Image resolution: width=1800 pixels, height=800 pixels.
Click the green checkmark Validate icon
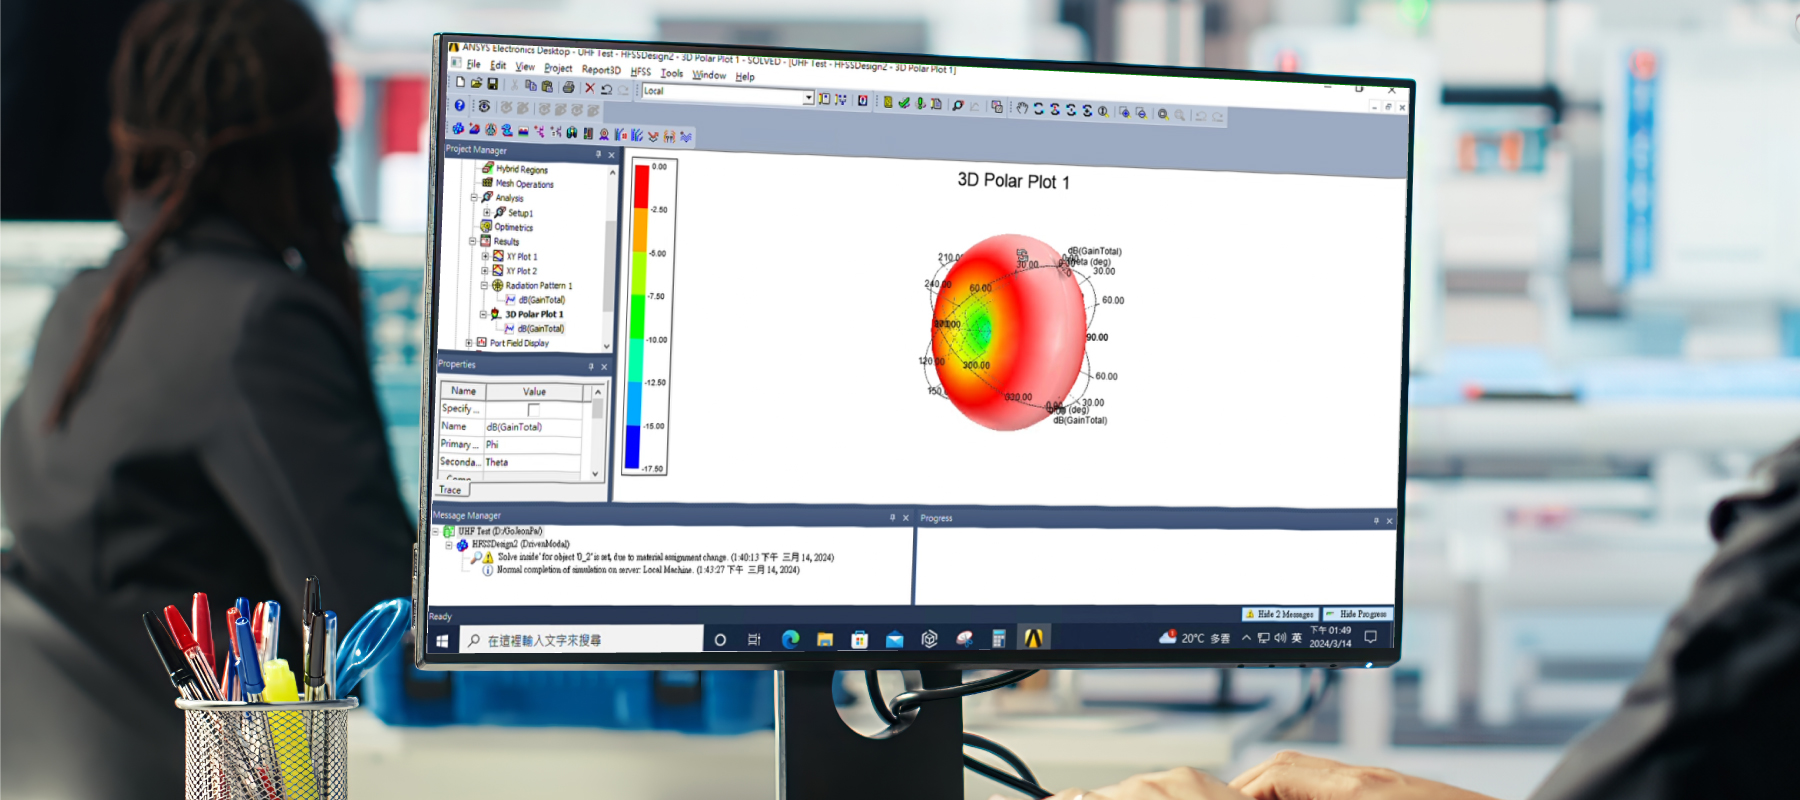904,102
